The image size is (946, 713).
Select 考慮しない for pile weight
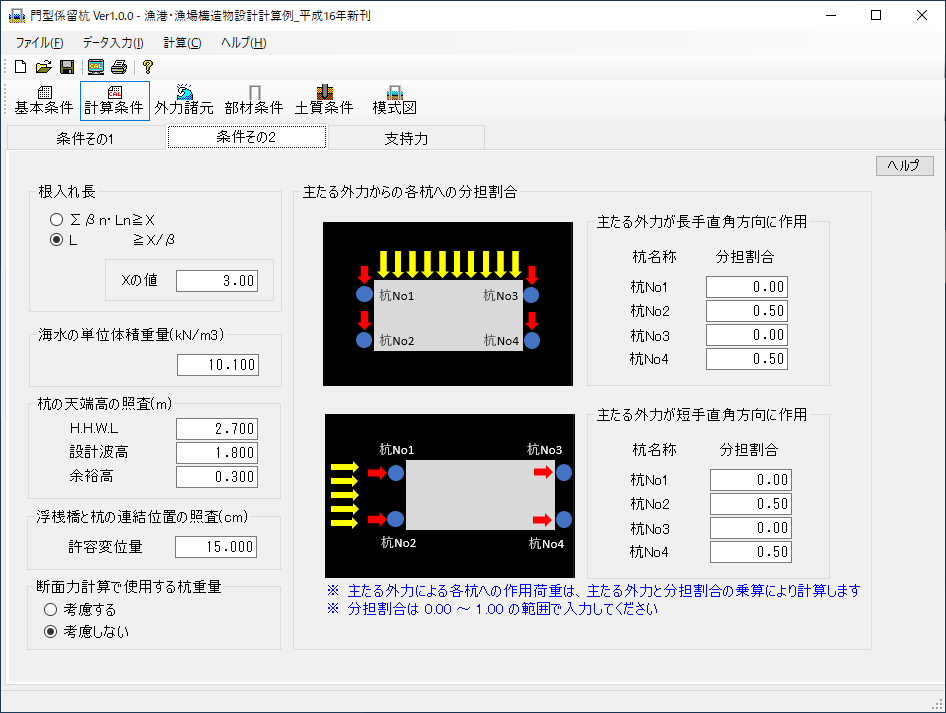tap(51, 632)
